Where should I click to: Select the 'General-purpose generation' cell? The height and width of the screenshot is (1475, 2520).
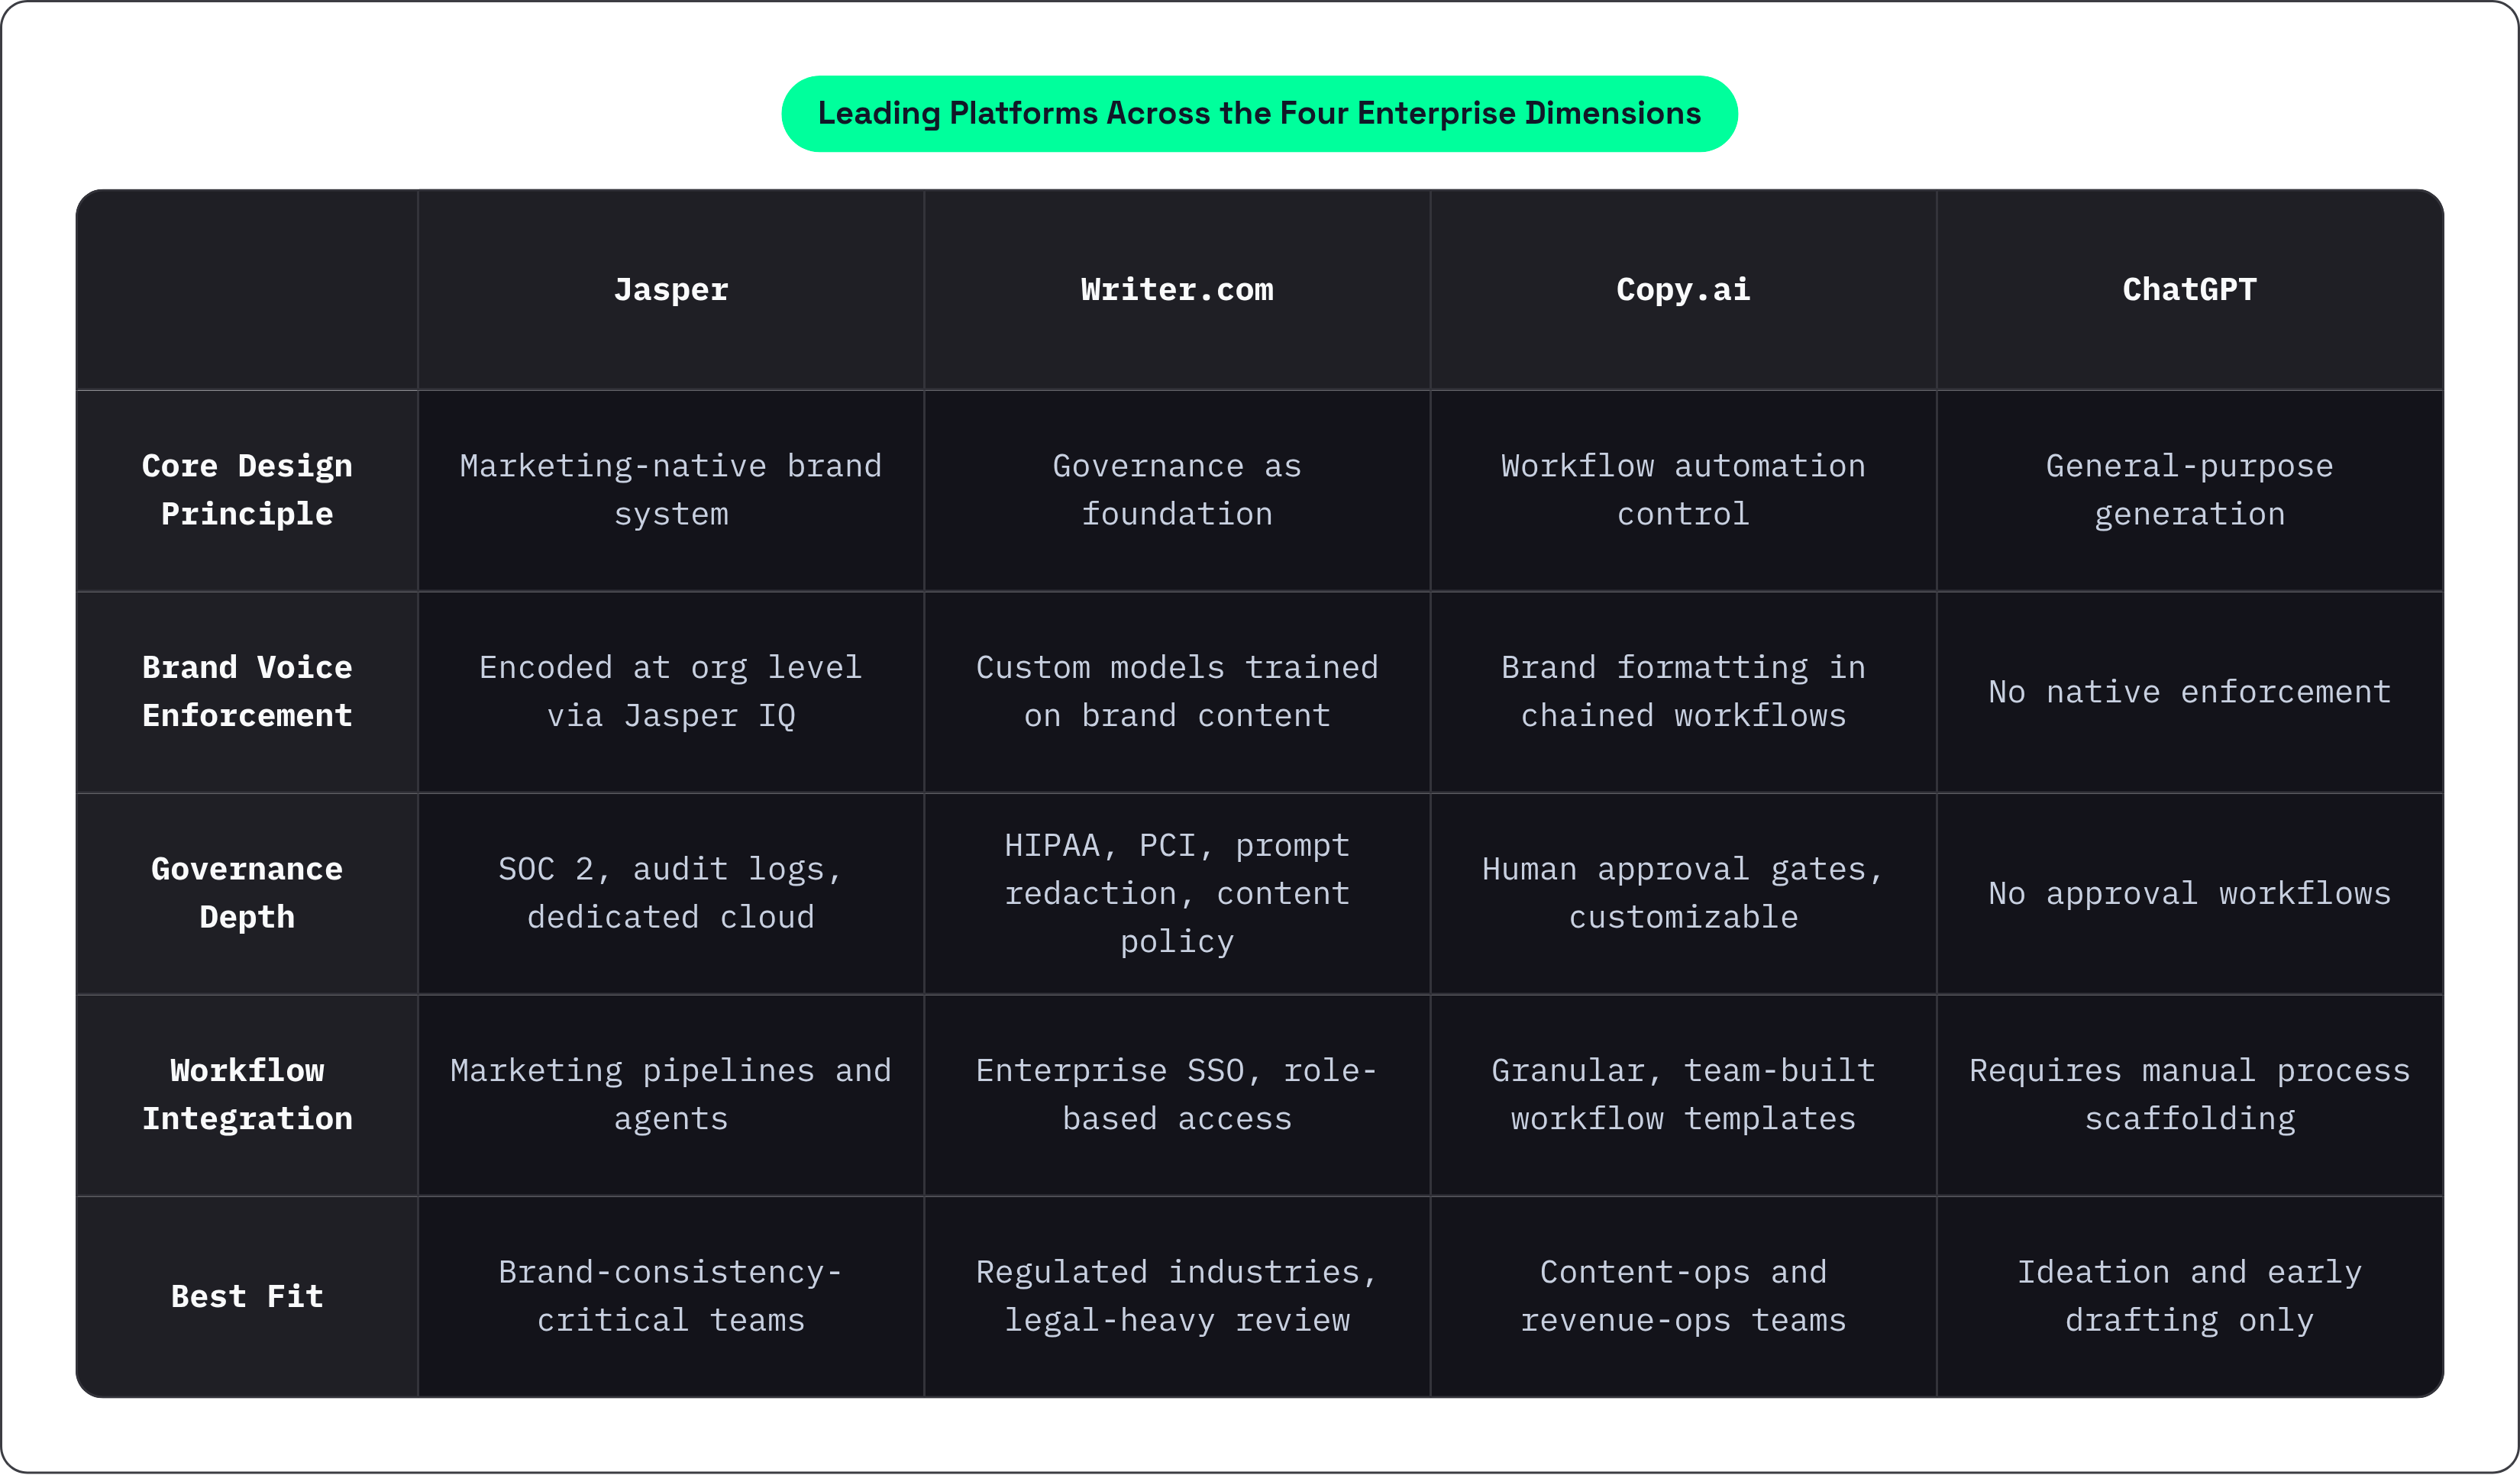2189,490
